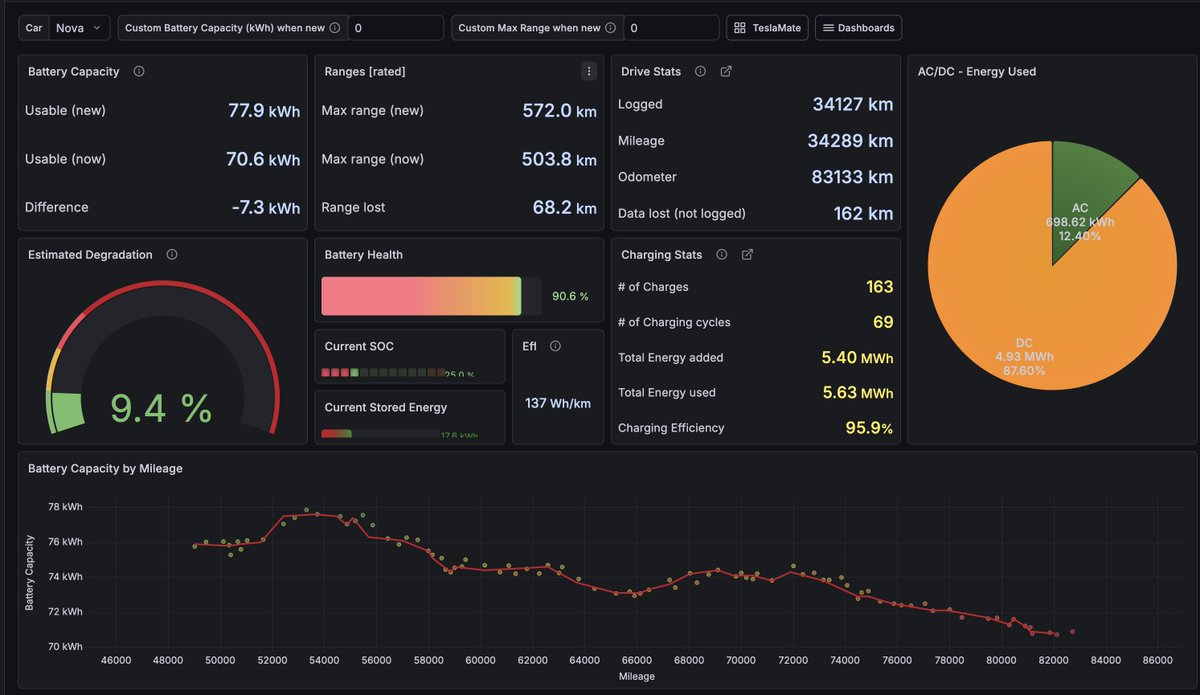Open the Ranges [rated] panel kebab menu

pos(589,71)
